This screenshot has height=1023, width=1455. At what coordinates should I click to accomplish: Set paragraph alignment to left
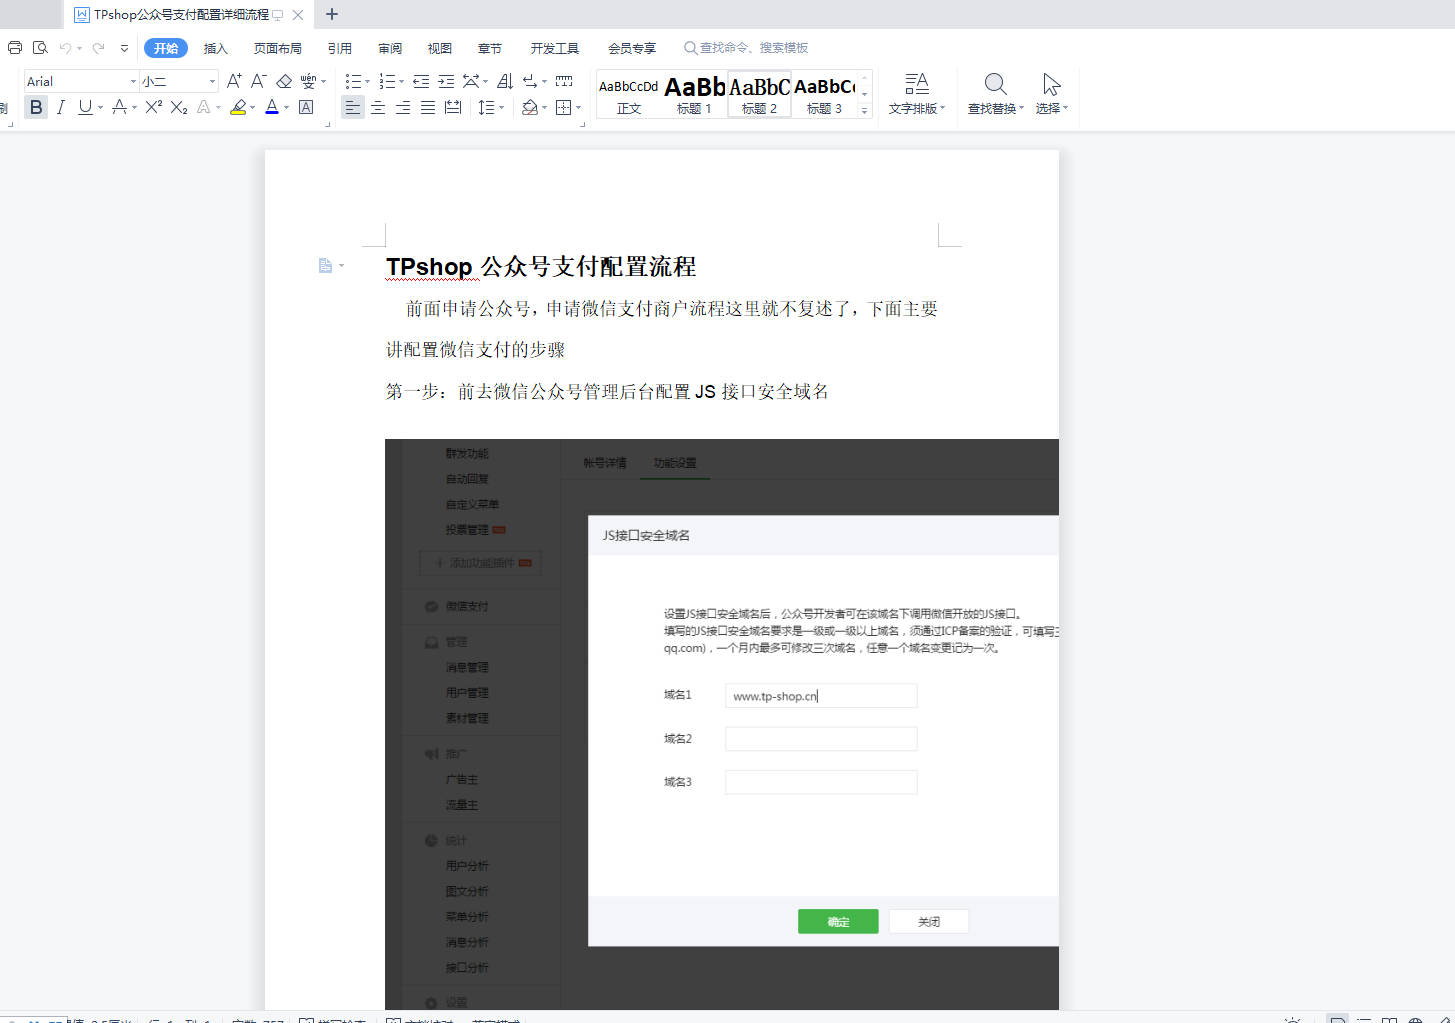(x=353, y=107)
